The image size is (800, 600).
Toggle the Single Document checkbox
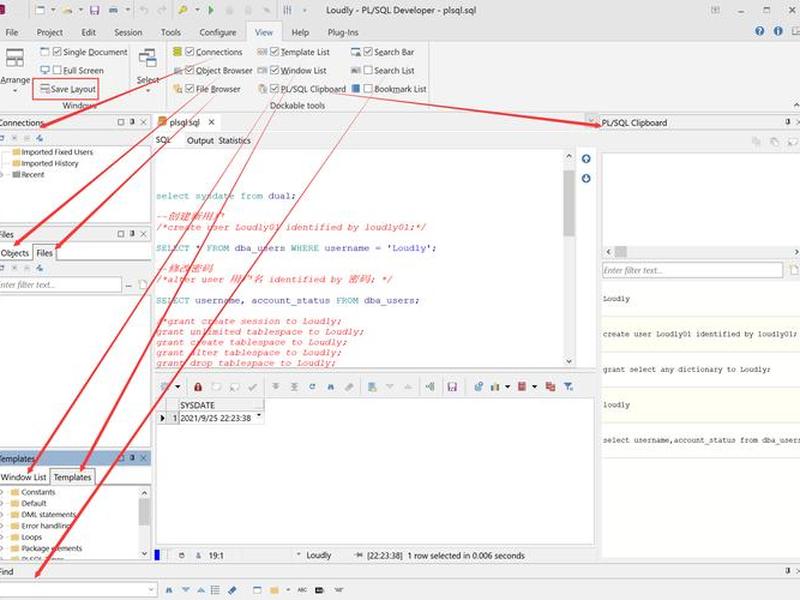[x=57, y=52]
